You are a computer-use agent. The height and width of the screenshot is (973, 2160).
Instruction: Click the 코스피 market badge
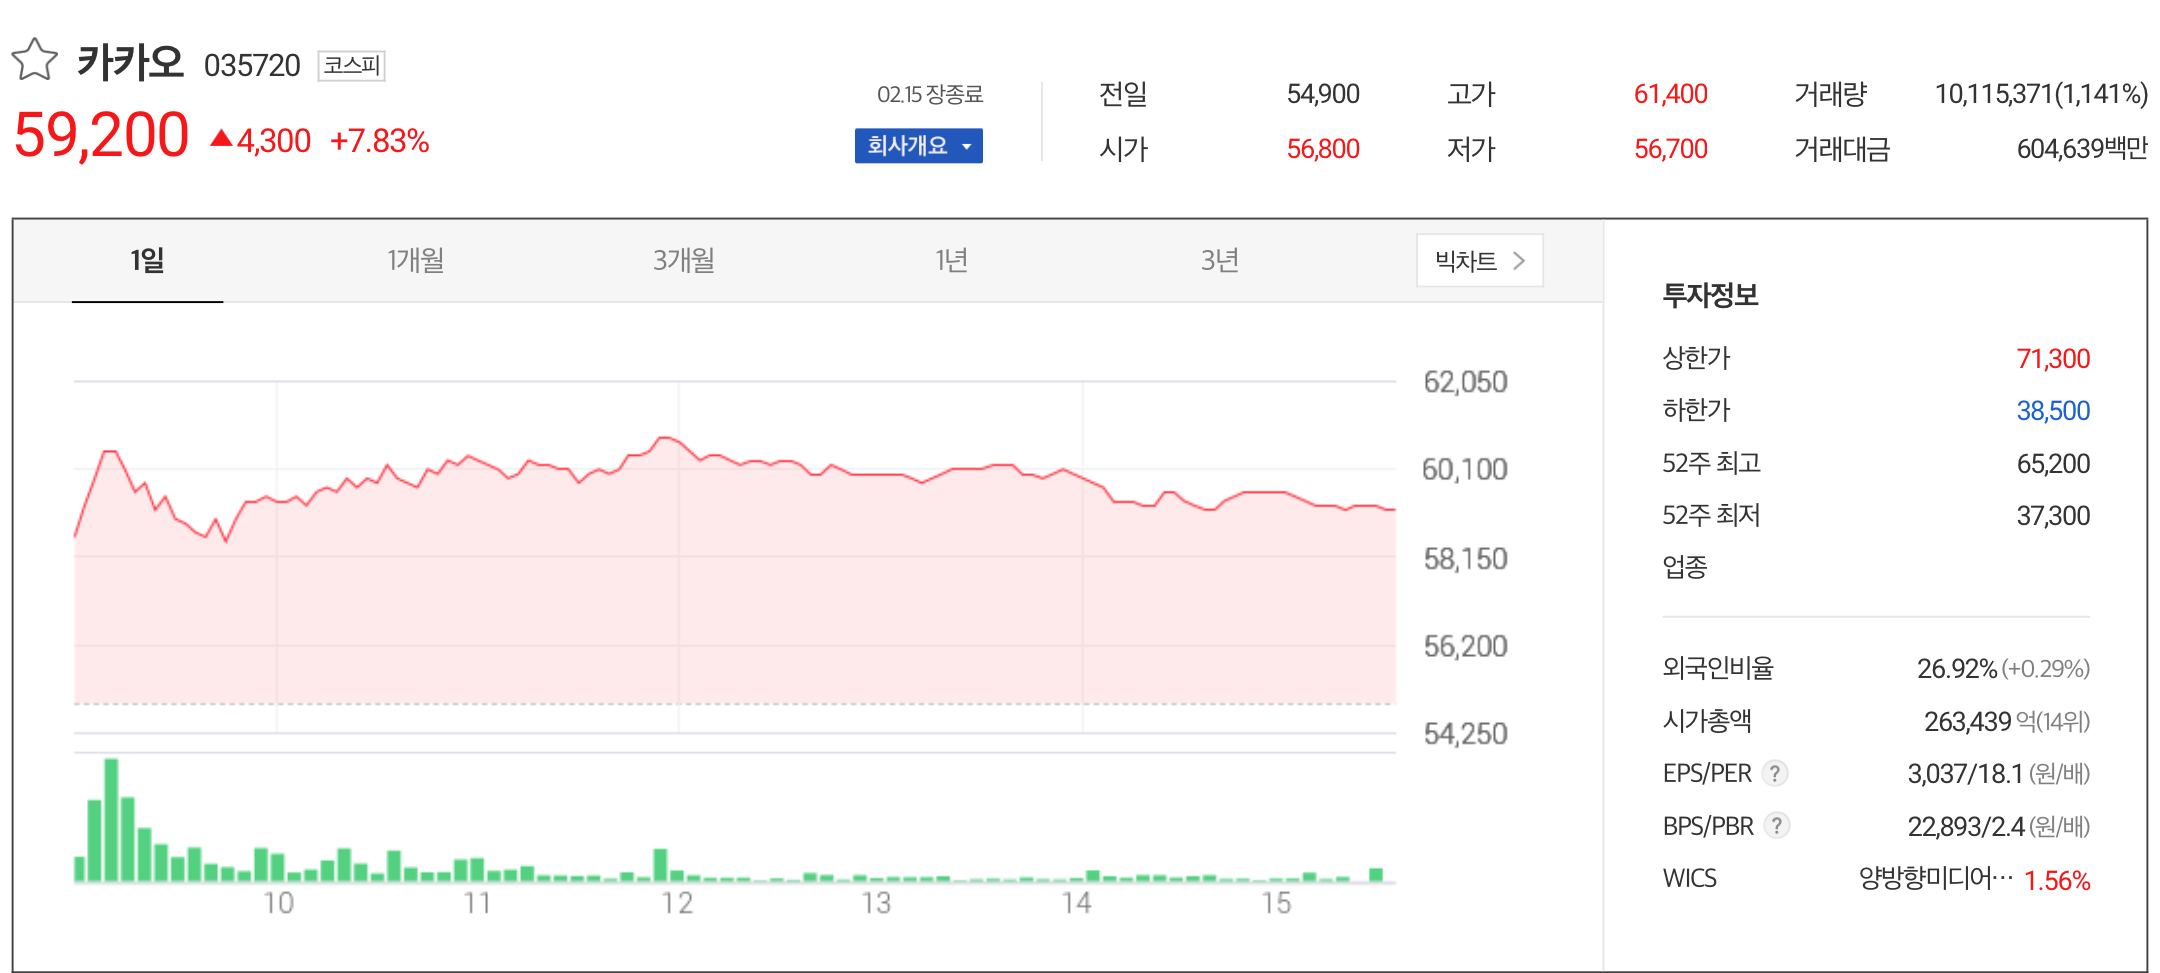click(351, 65)
